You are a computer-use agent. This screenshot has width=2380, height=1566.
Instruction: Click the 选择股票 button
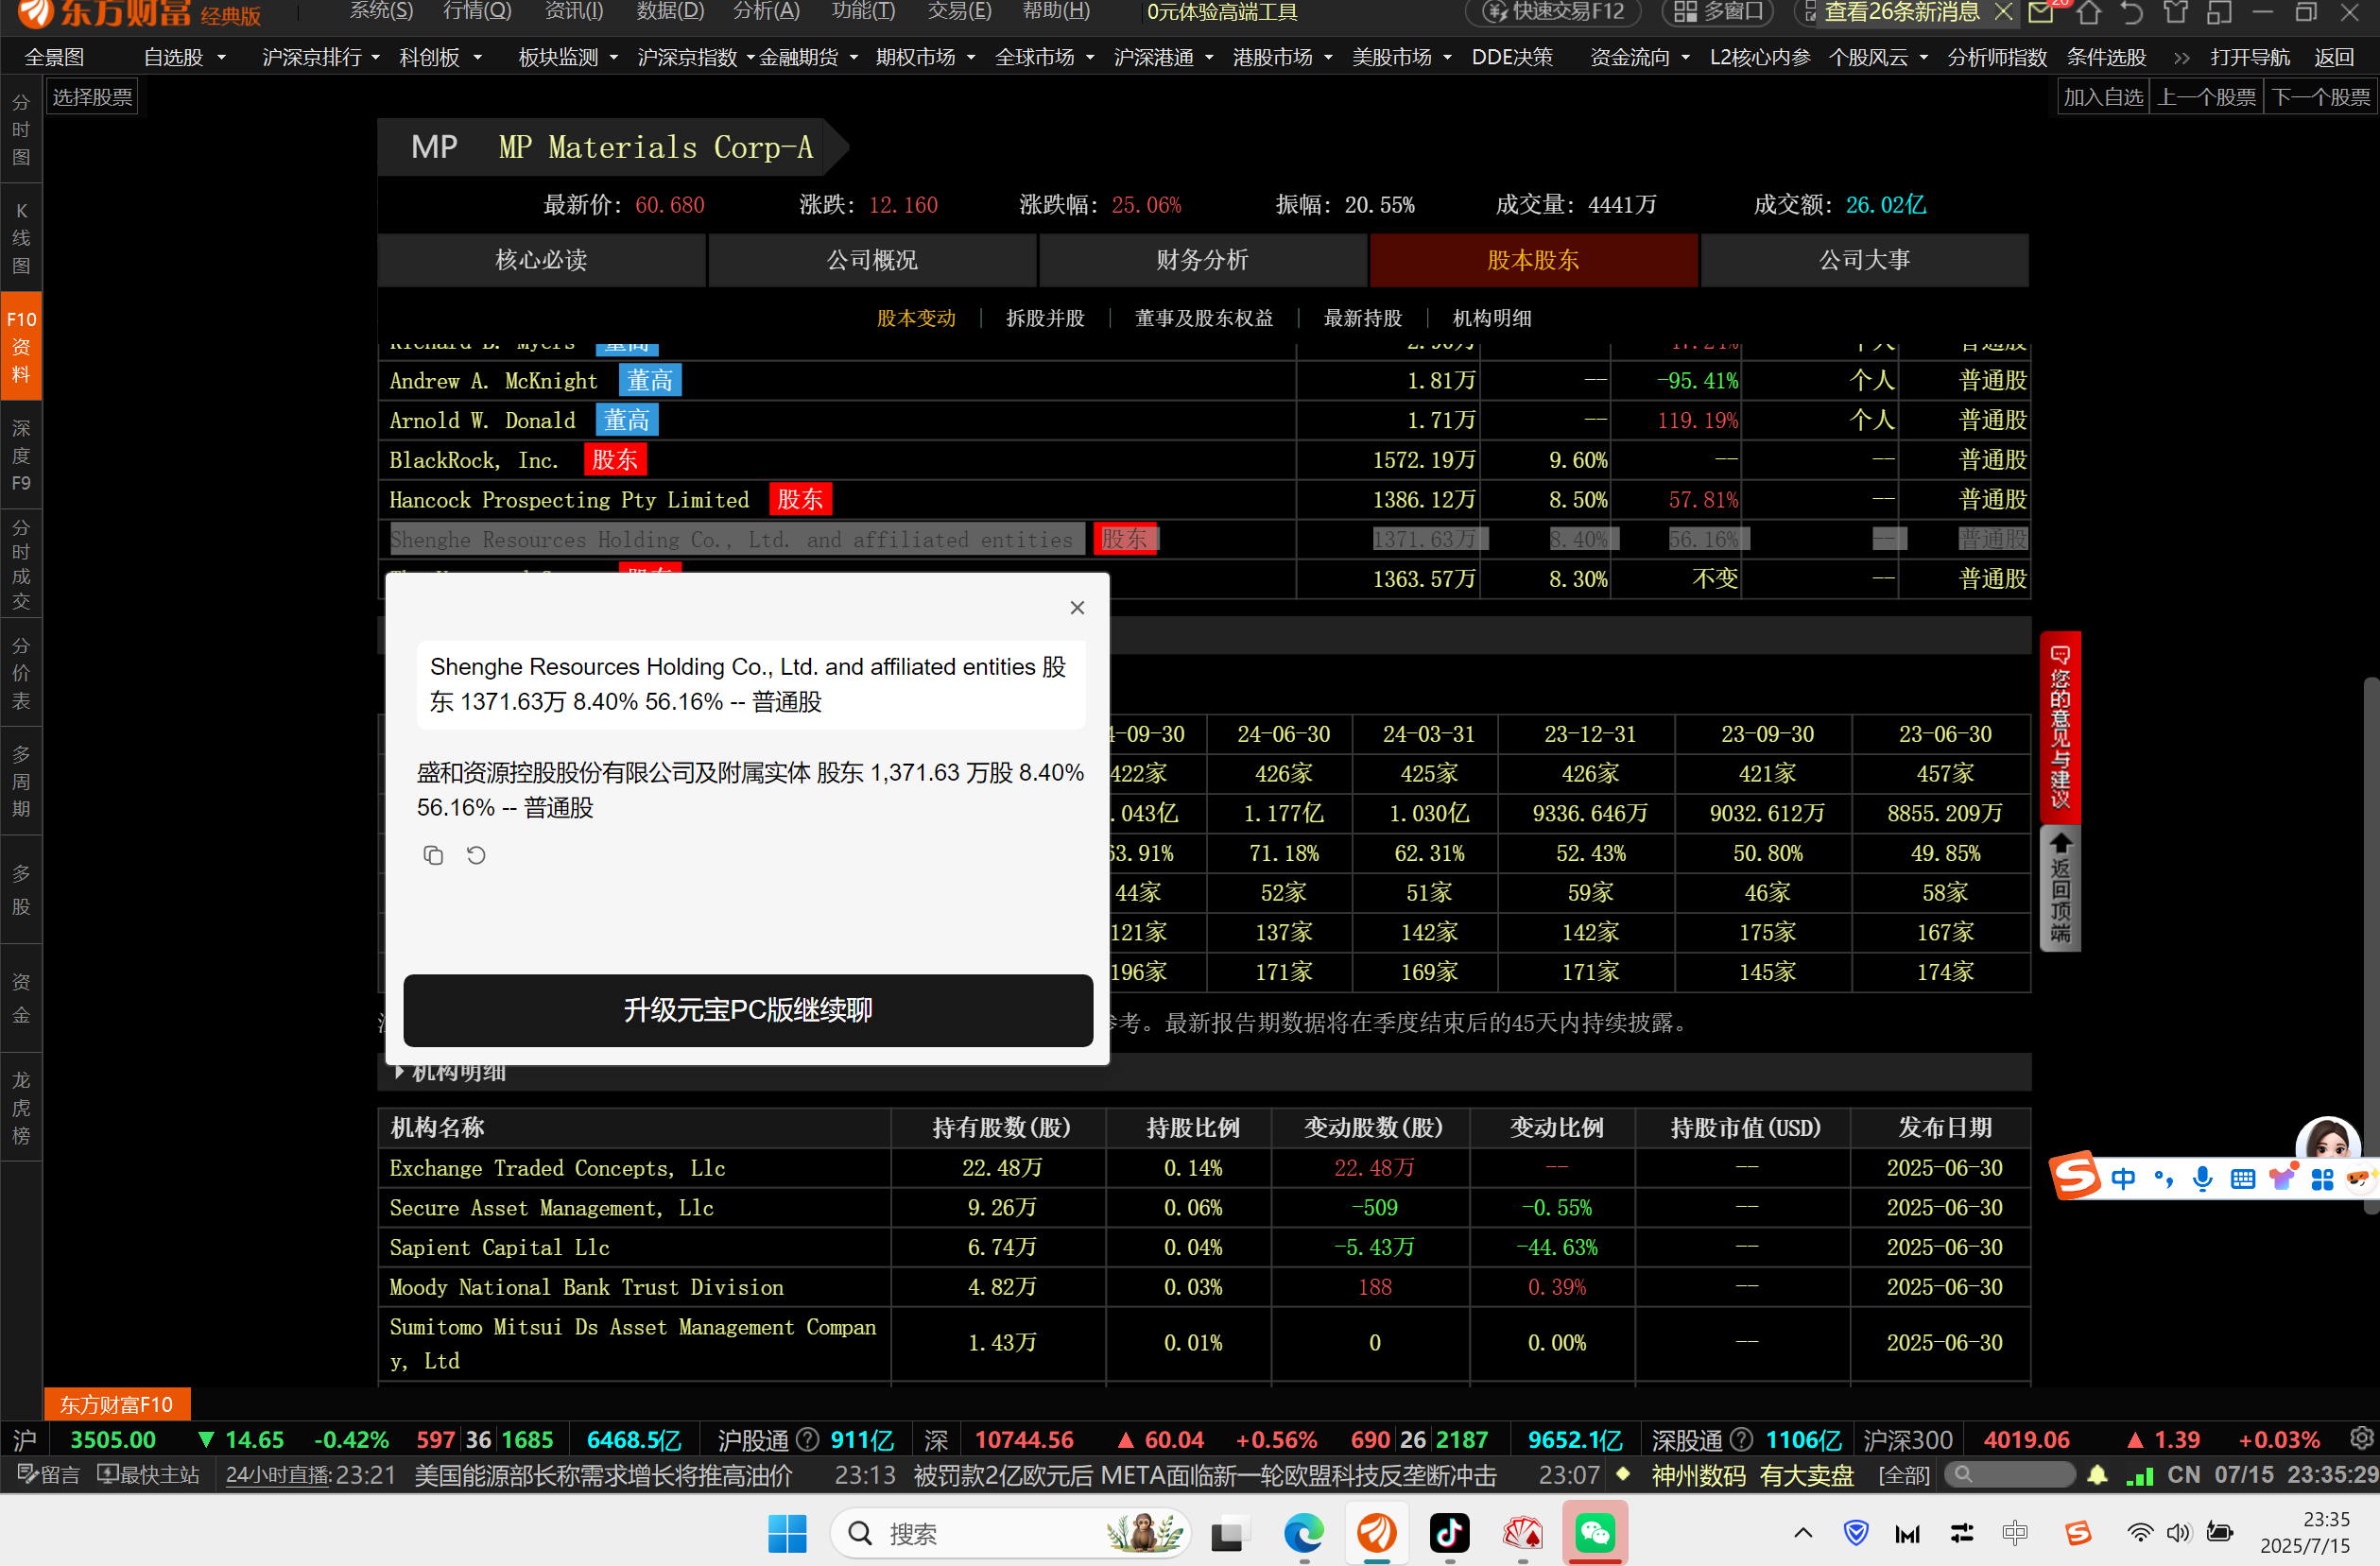[x=92, y=97]
